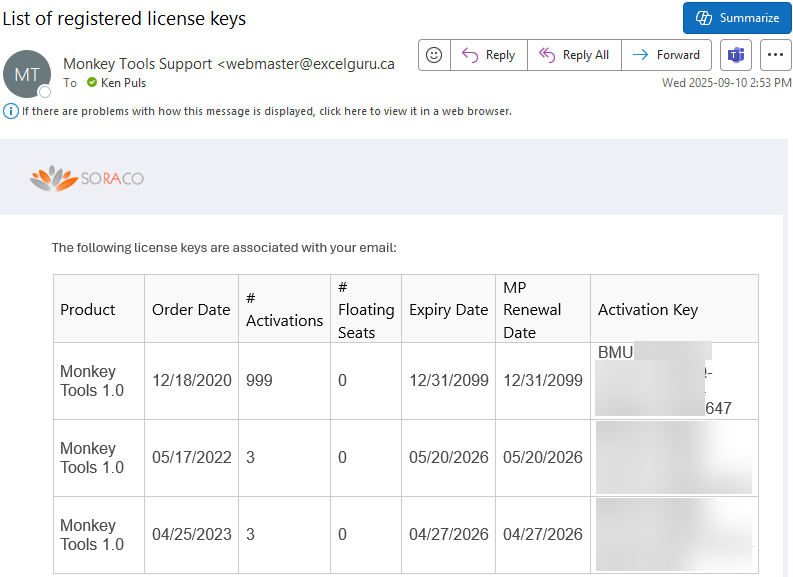Screen dimensions: 793x577
Task: Click the '# Floating Seats' column header
Action: tap(366, 309)
